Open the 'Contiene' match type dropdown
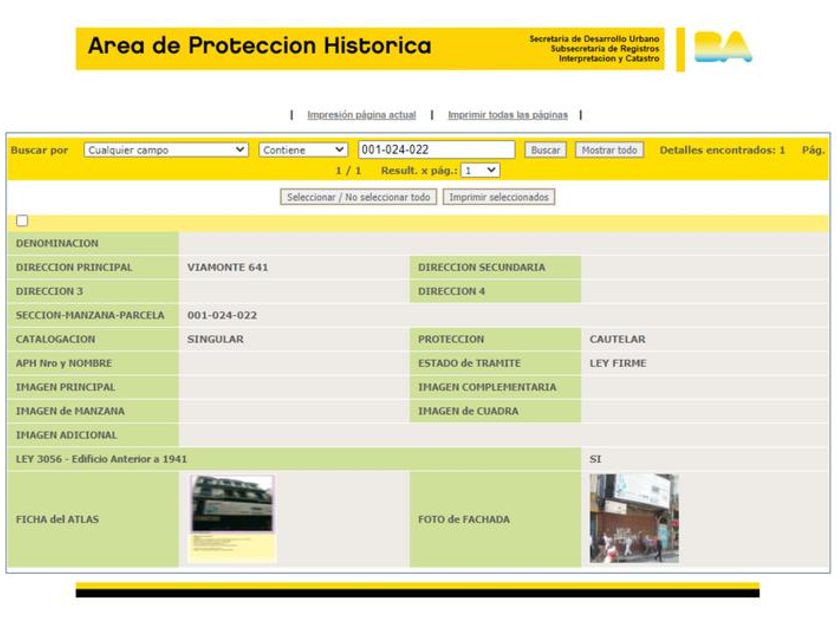The image size is (840, 630). 303,150
